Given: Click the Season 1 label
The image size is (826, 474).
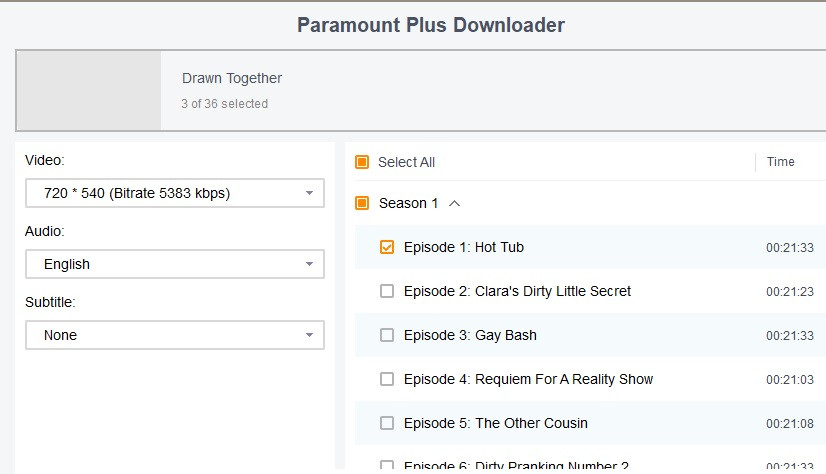Looking at the screenshot, I should (x=408, y=203).
